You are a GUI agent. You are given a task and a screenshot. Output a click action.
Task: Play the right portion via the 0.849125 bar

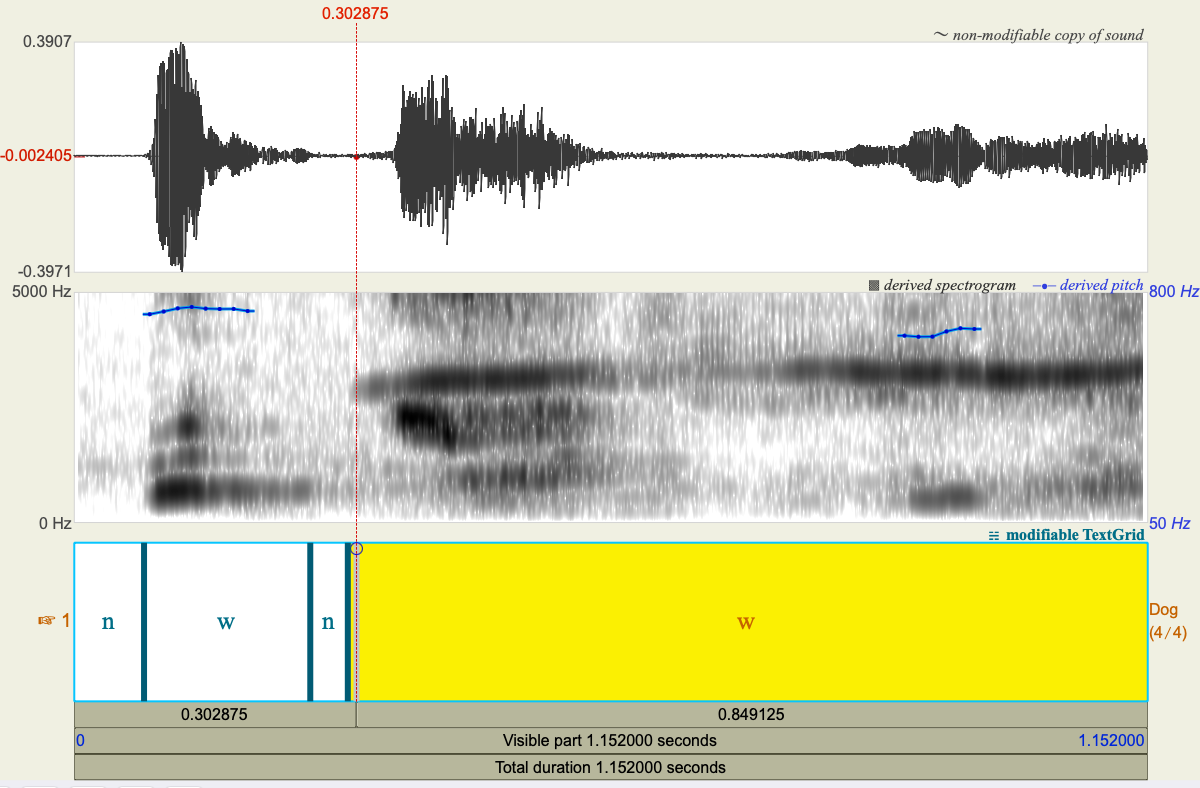pyautogui.click(x=753, y=714)
